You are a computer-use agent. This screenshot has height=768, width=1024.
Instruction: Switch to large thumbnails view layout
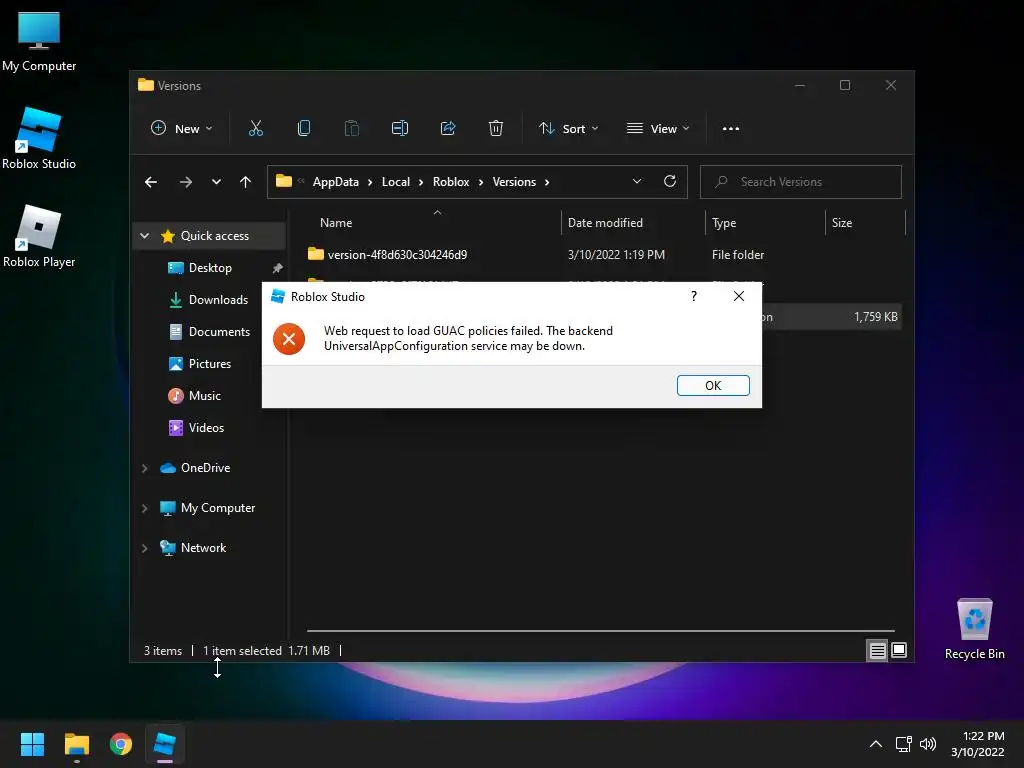899,650
